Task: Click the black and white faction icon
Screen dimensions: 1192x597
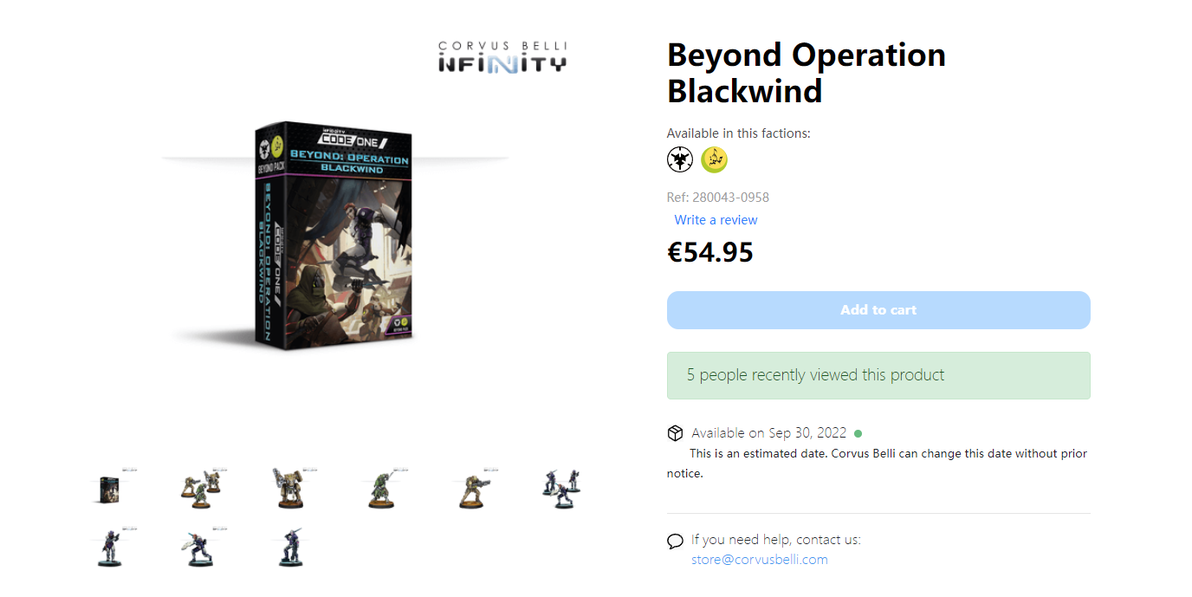Action: tap(680, 159)
